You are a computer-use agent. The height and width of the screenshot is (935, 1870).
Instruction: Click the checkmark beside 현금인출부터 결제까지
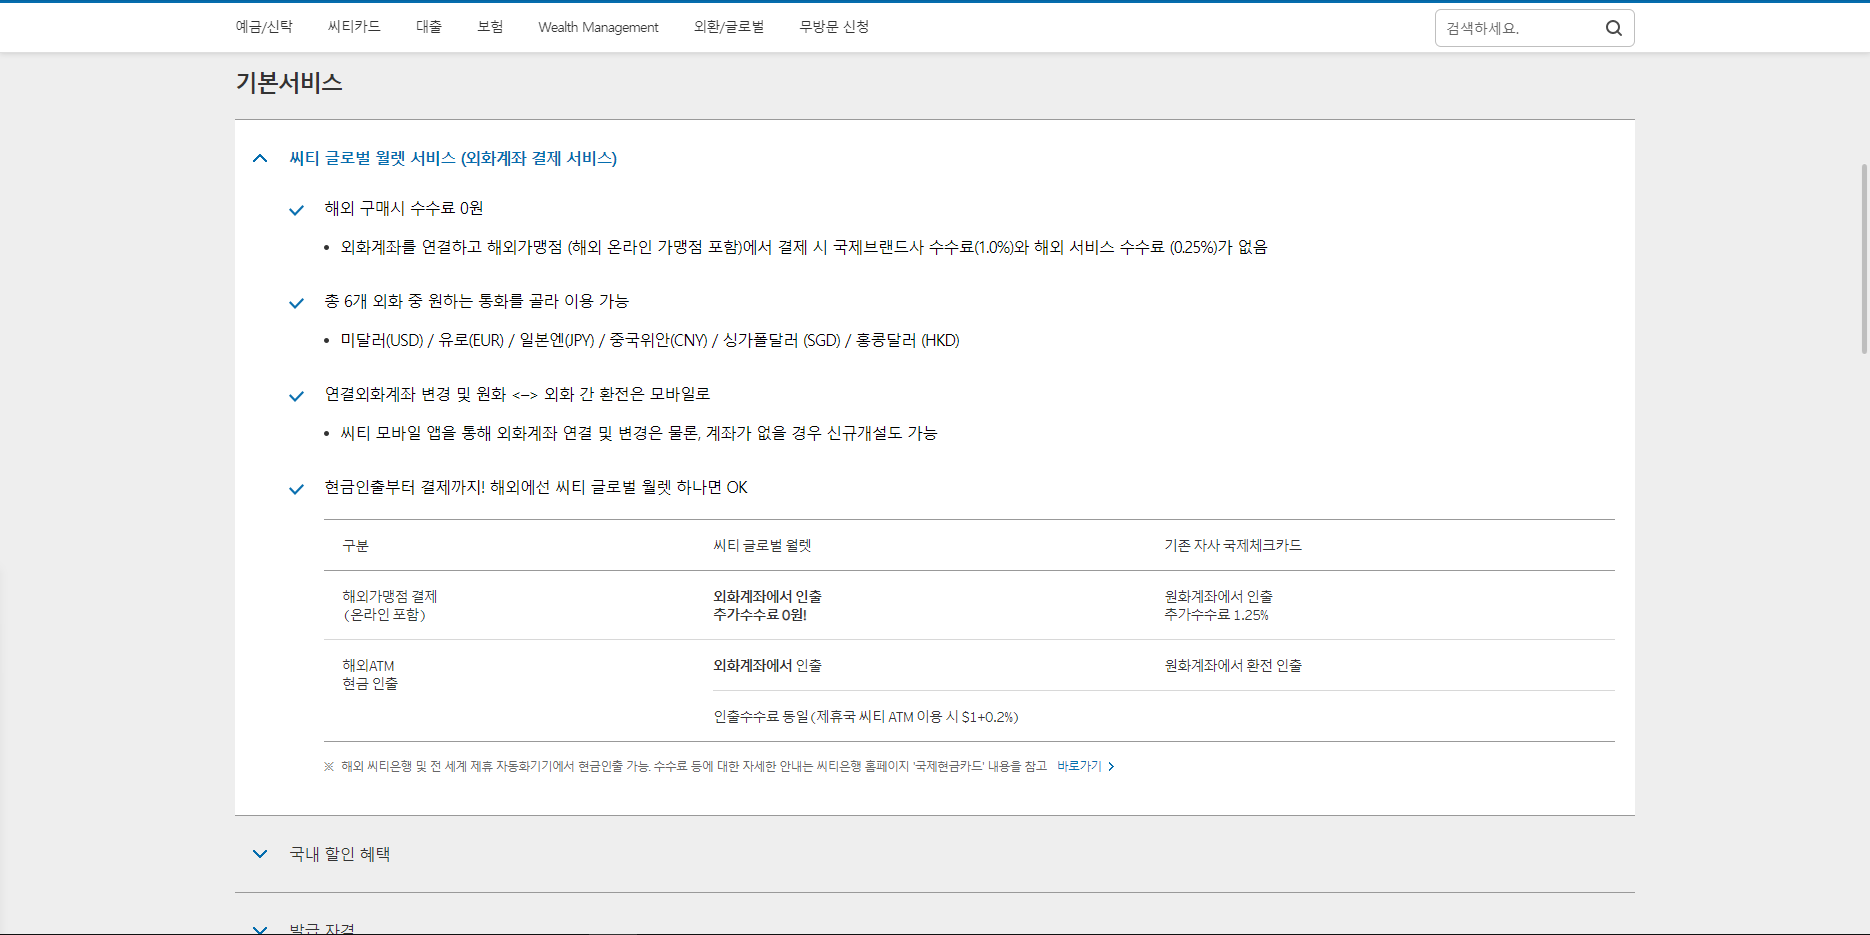pyautogui.click(x=296, y=489)
